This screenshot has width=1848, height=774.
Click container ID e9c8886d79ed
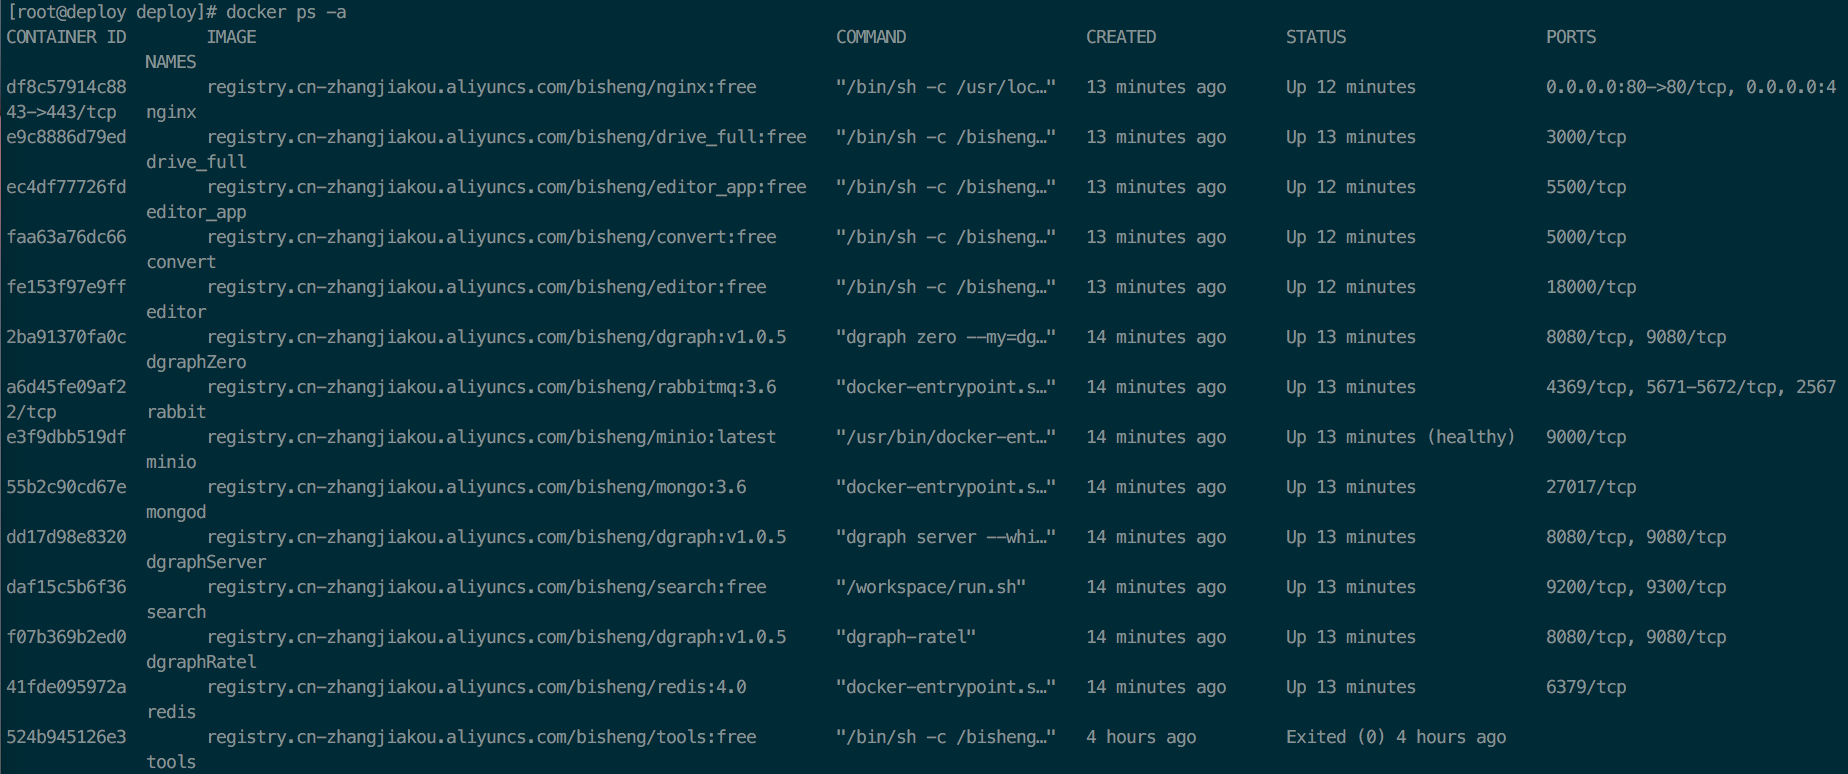[66, 137]
